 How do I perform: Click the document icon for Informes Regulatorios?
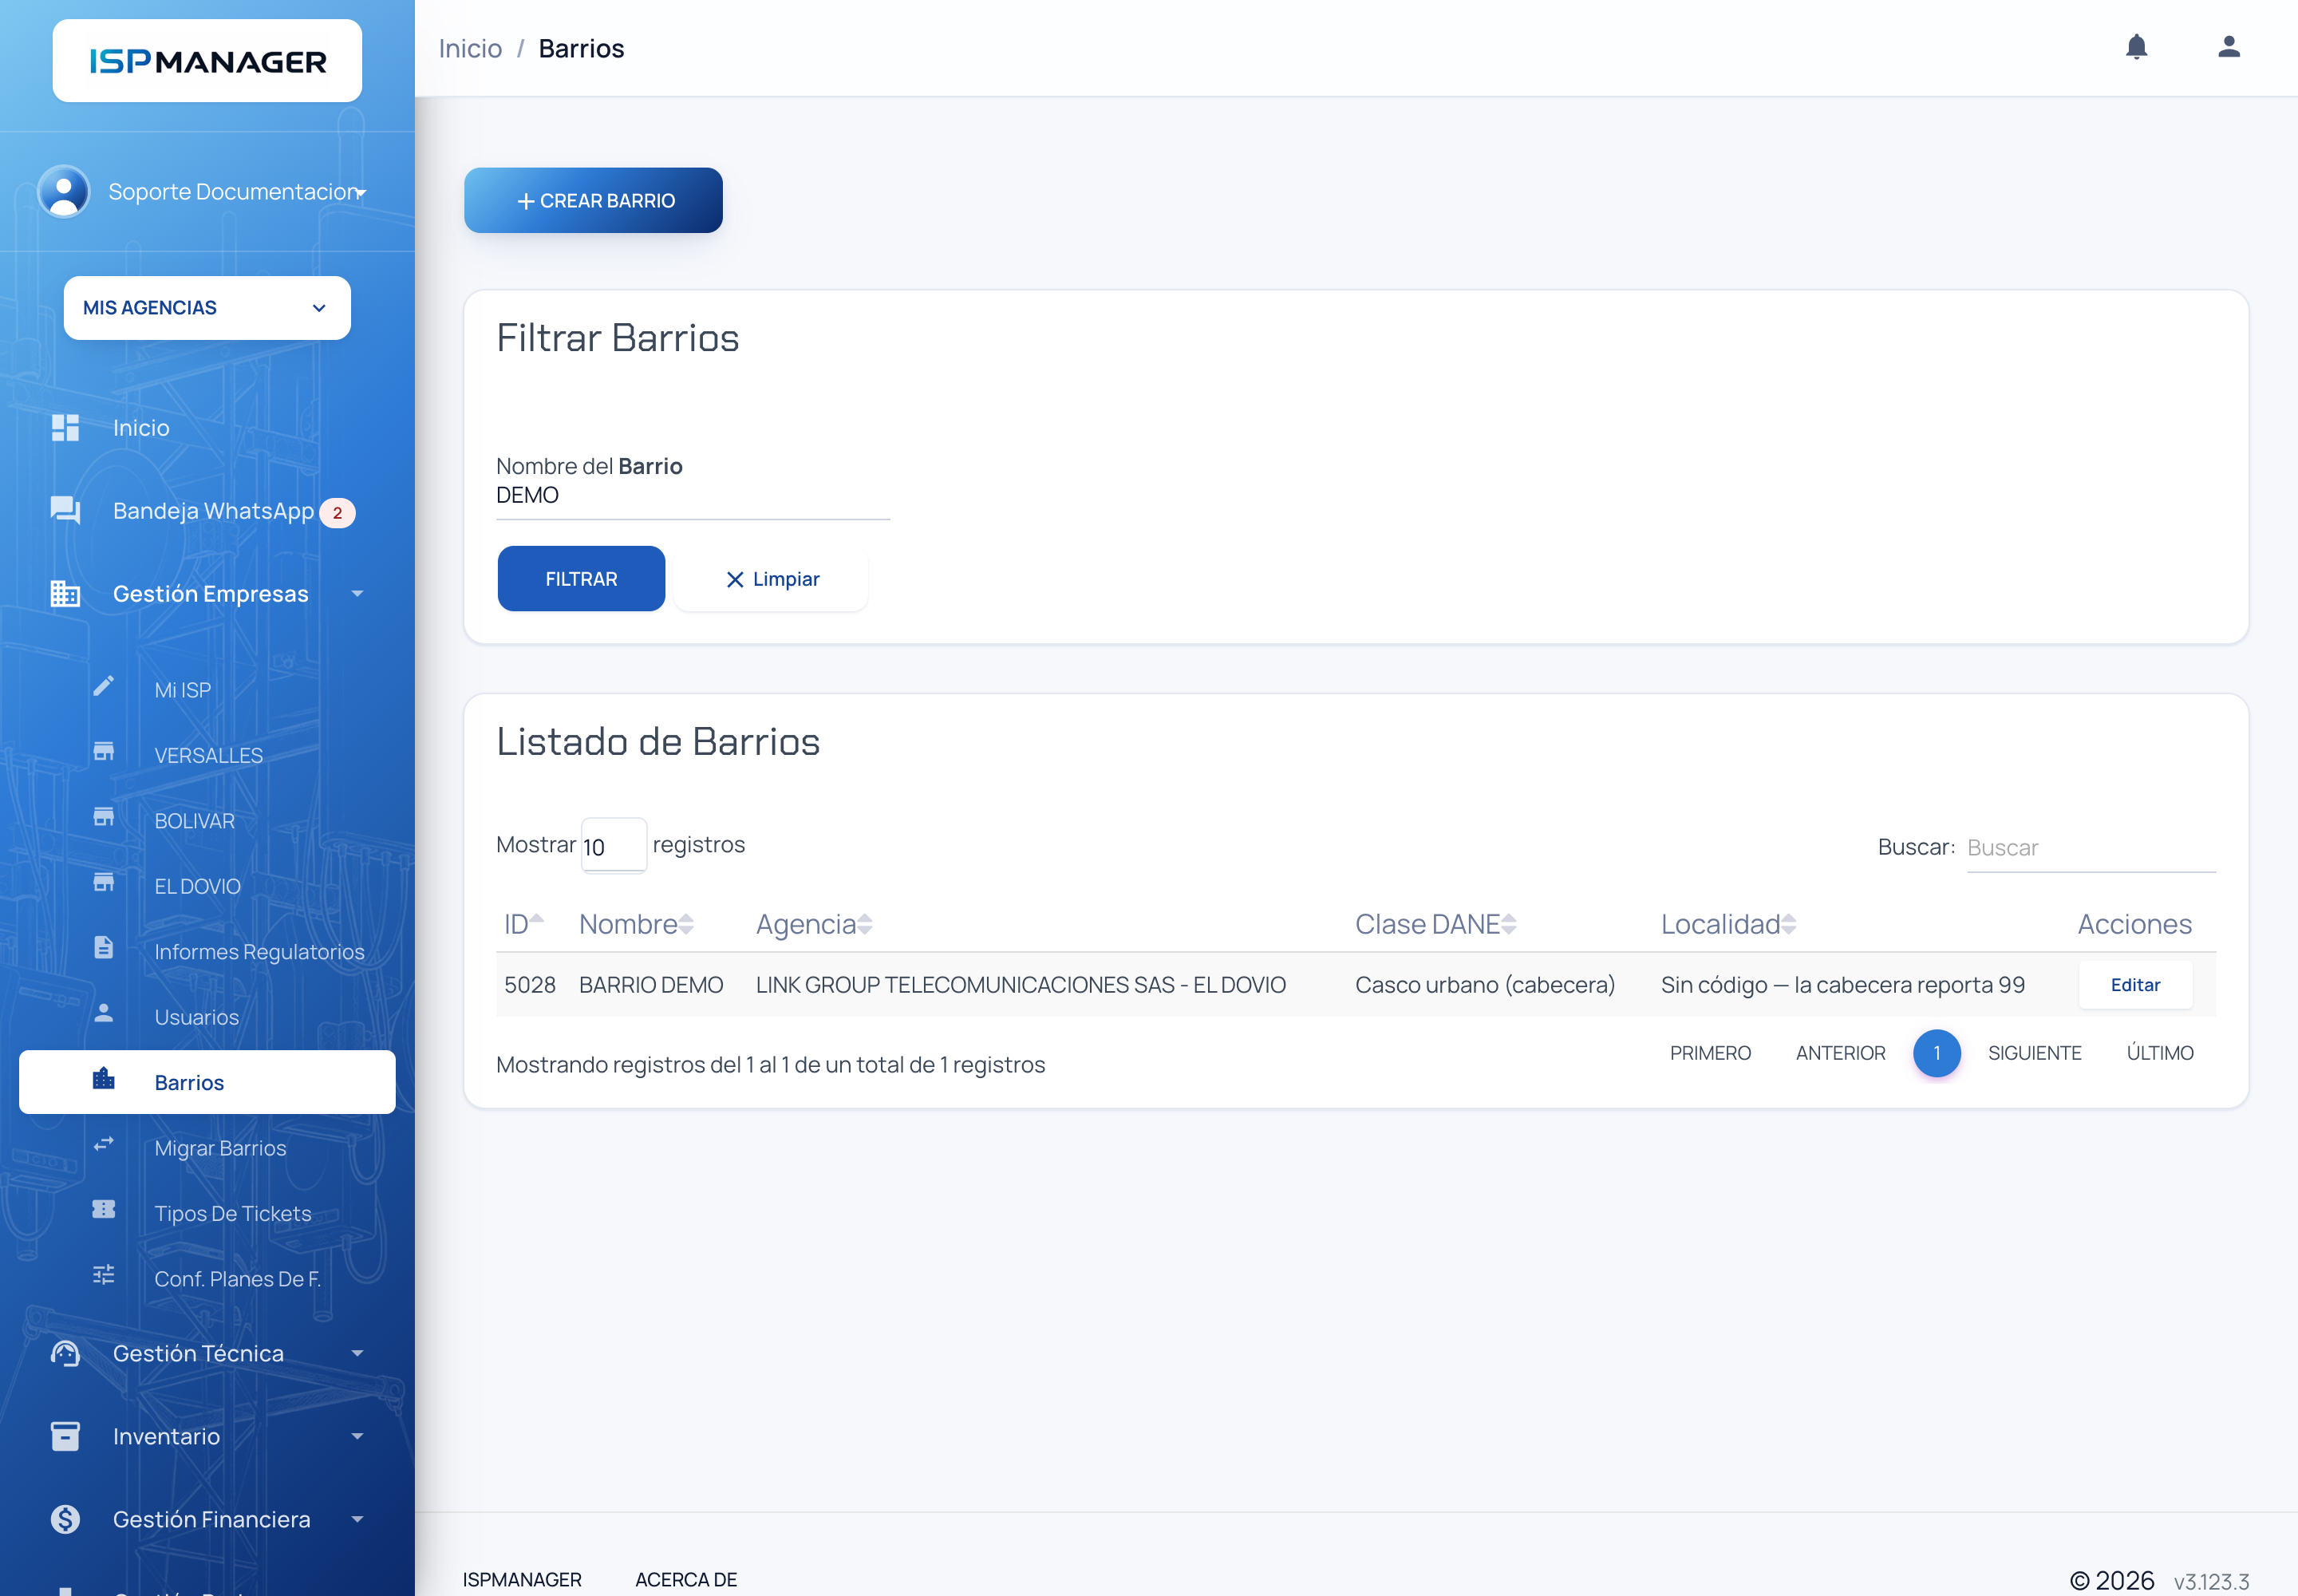click(104, 948)
